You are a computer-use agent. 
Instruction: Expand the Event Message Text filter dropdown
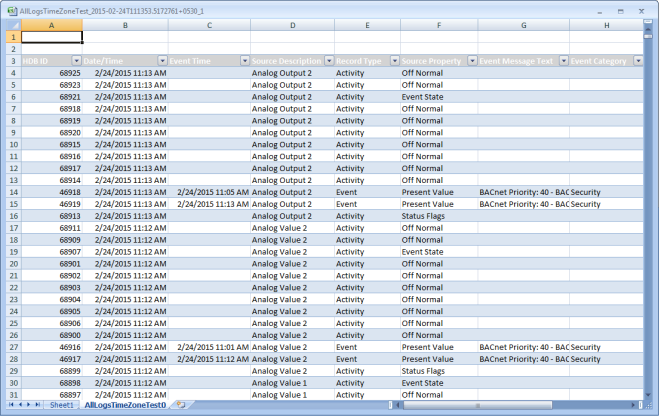click(x=561, y=60)
